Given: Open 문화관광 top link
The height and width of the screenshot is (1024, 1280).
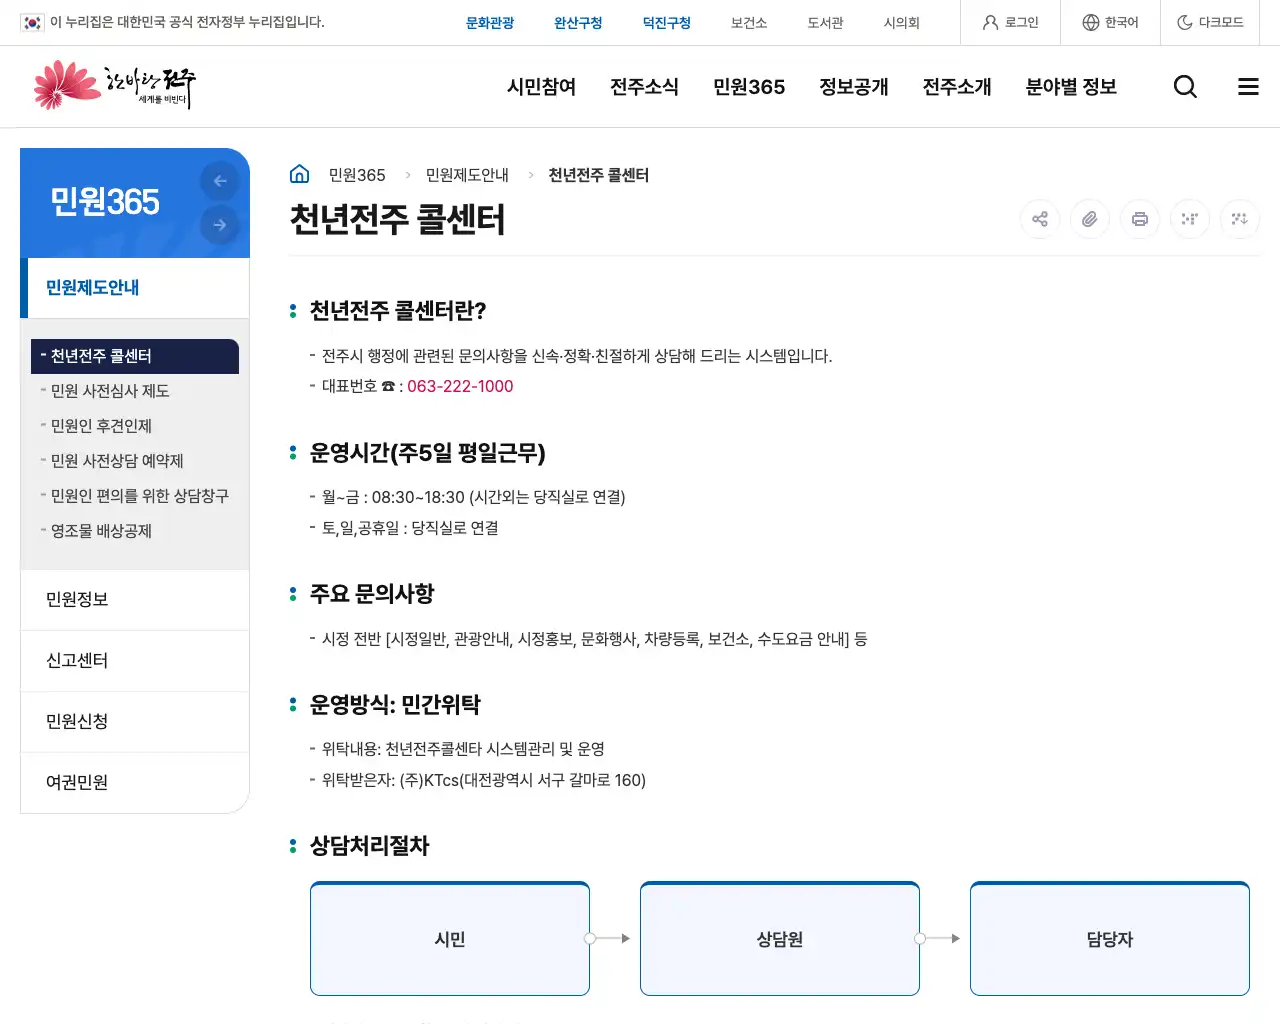Looking at the screenshot, I should pyautogui.click(x=490, y=22).
